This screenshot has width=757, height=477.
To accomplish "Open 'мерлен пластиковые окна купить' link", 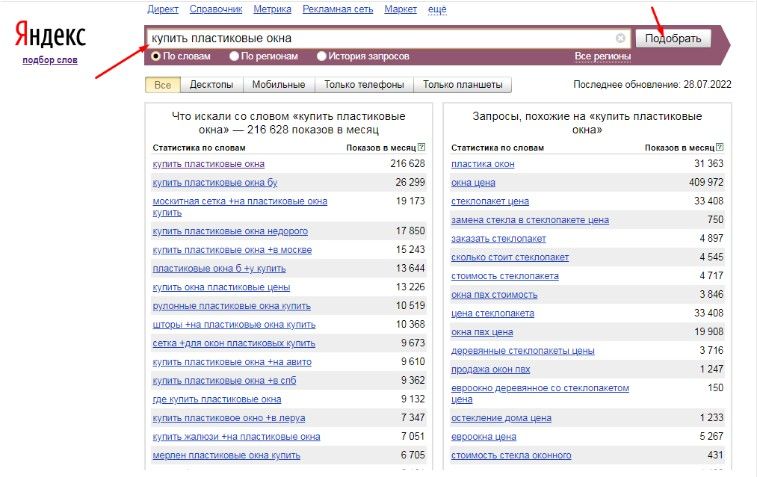I will pyautogui.click(x=226, y=455).
